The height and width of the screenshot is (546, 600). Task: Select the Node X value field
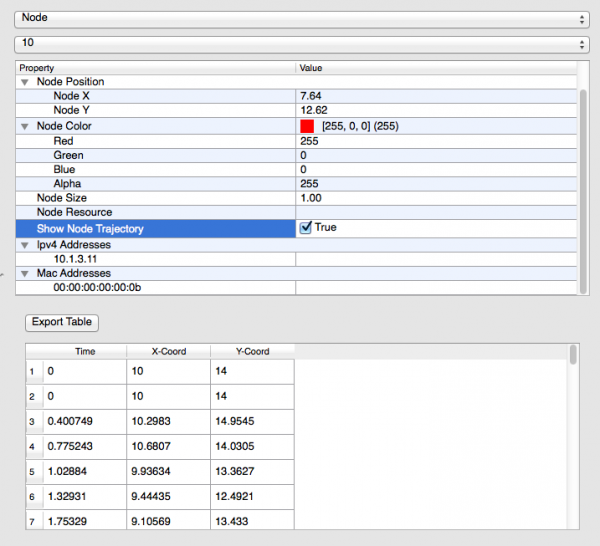[435, 96]
